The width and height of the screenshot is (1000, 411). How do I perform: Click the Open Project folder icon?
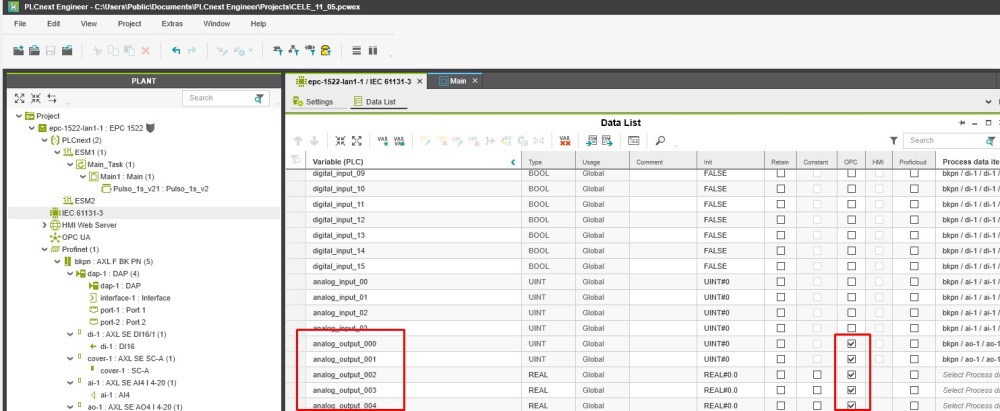tap(34, 50)
